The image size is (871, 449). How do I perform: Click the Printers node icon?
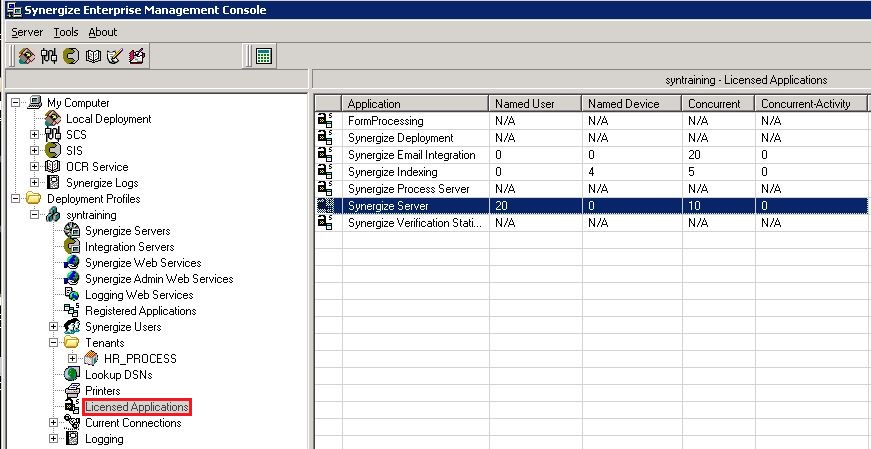click(x=72, y=391)
